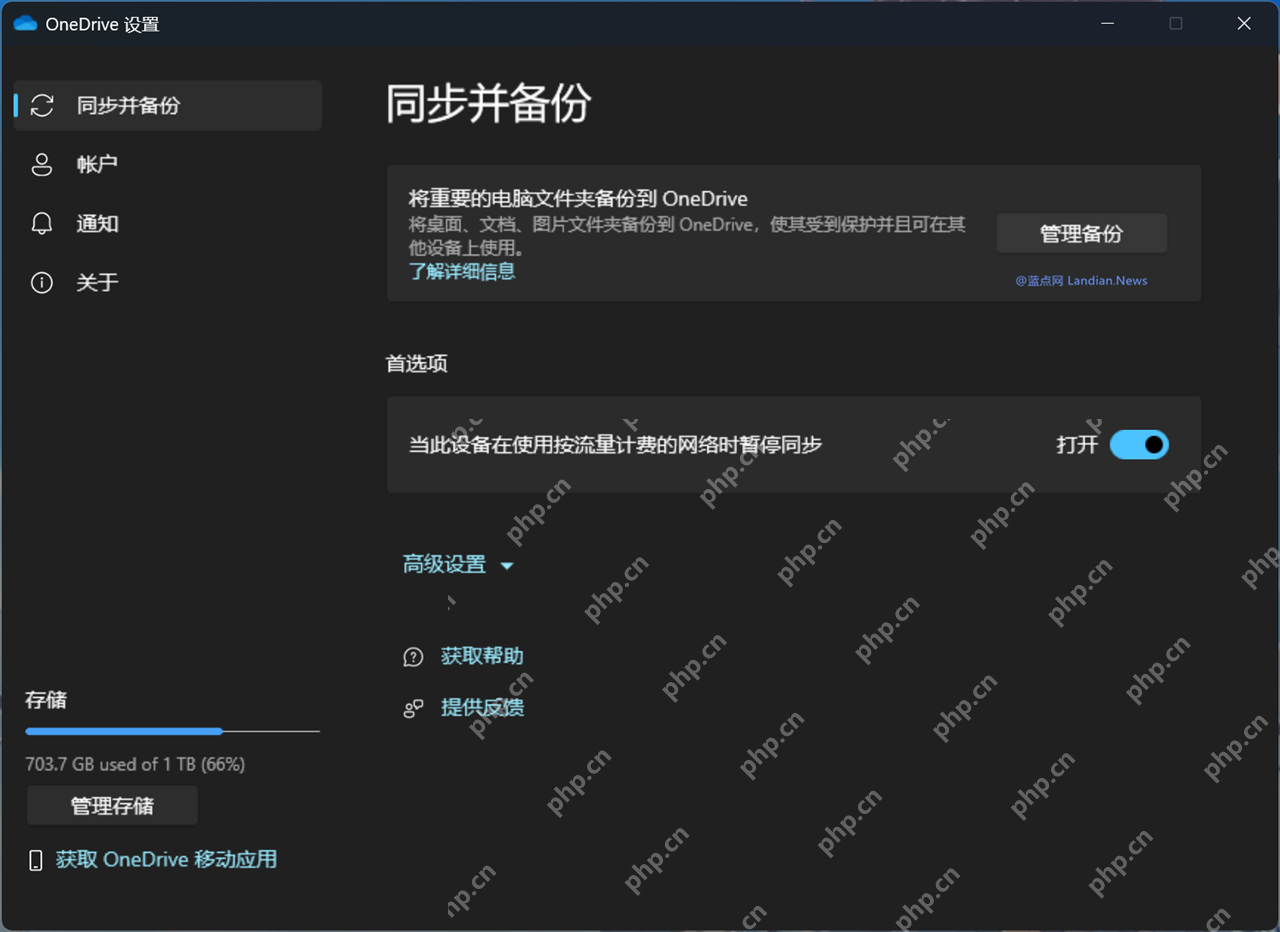Open the 获取 OneDrive 移动应用 link

pos(166,859)
